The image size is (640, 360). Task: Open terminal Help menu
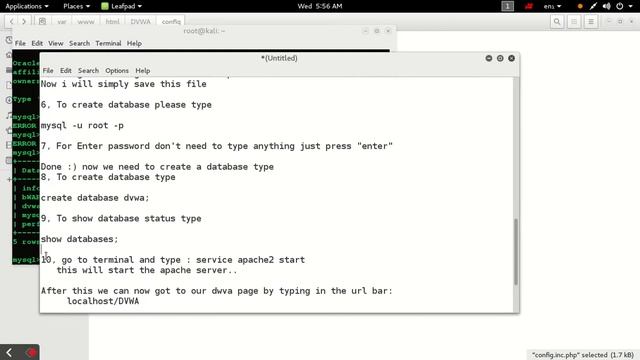(x=134, y=43)
